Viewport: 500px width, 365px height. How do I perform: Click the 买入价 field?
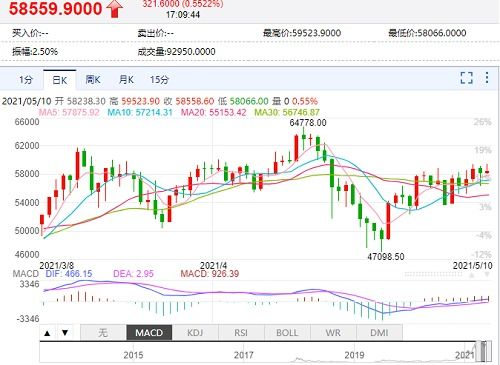point(30,33)
